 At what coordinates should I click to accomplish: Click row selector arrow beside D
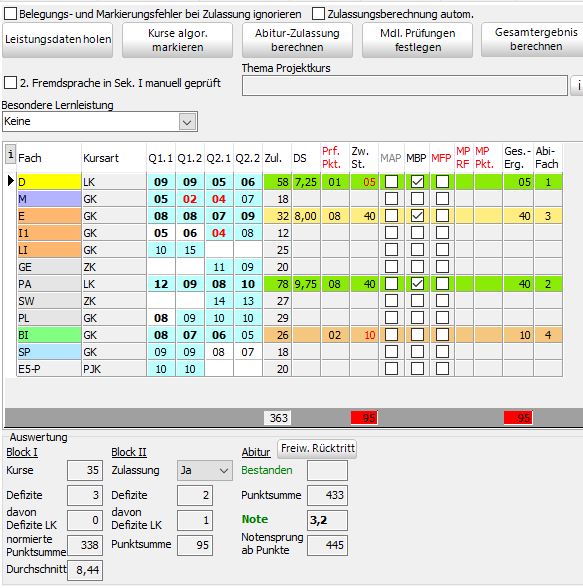[10, 182]
